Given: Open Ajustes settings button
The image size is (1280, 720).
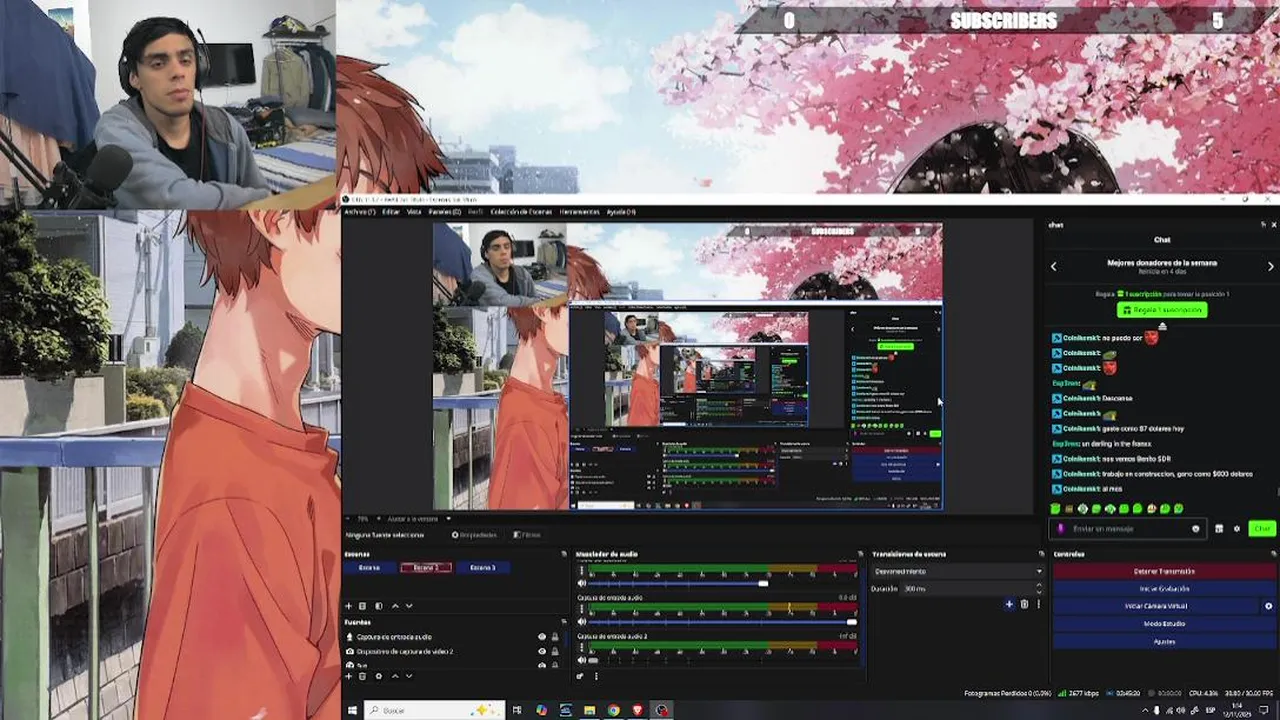Looking at the screenshot, I should click(1165, 642).
